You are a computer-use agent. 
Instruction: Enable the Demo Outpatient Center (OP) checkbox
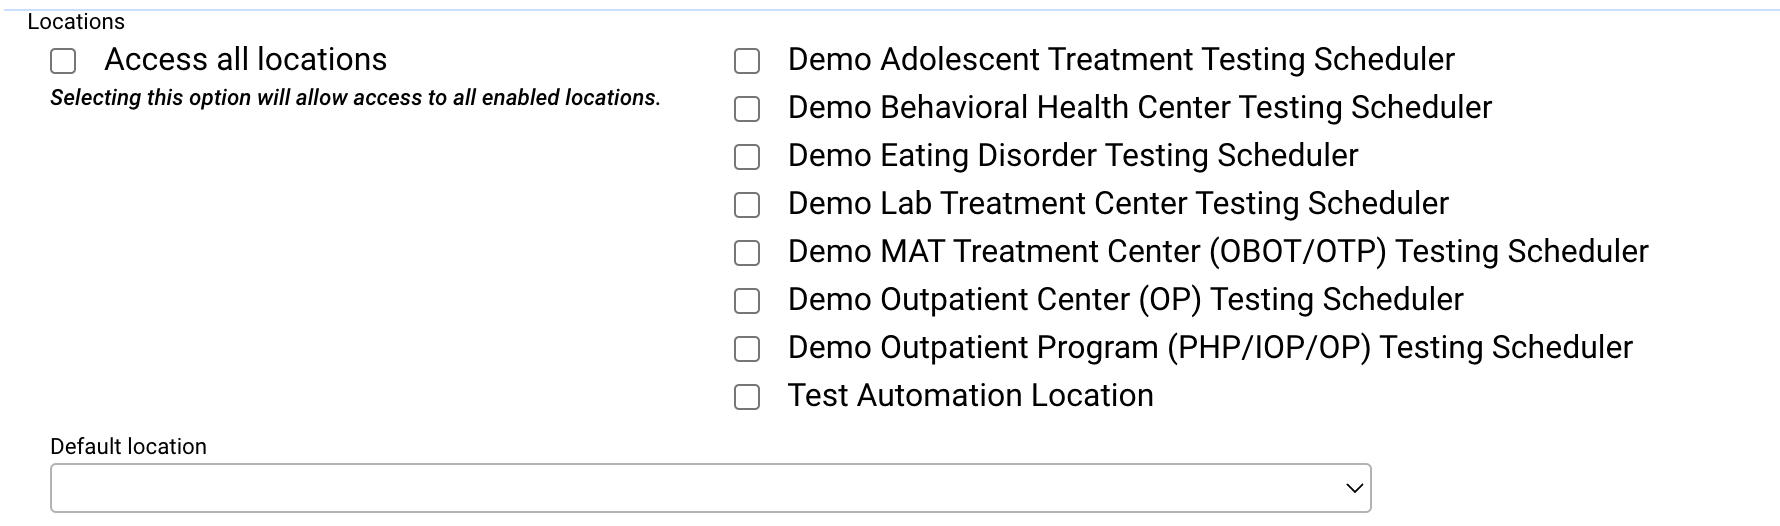(747, 301)
